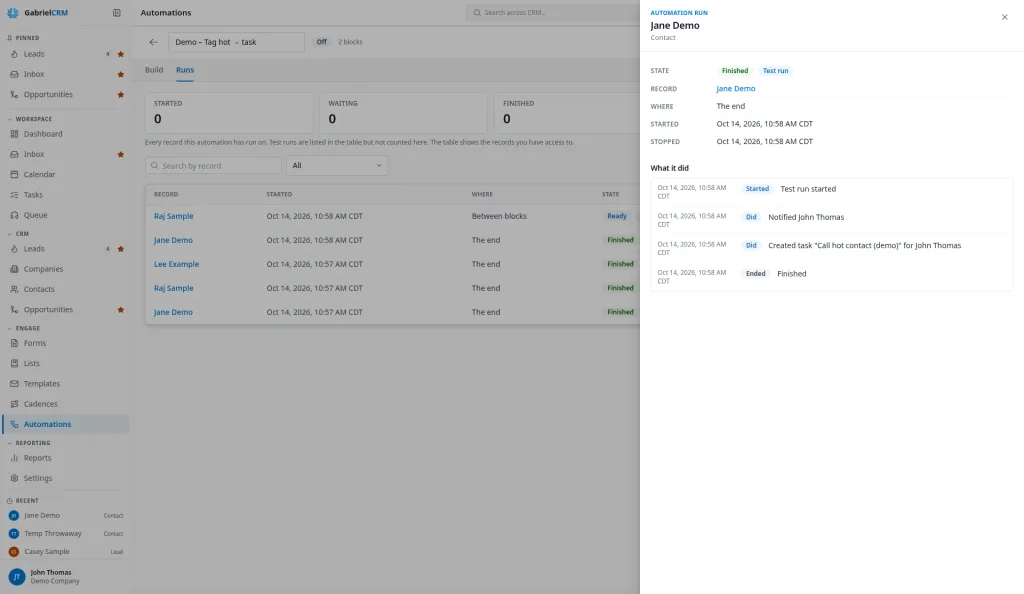Open Templates icon in sidebar
Image resolution: width=1024 pixels, height=594 pixels.
point(14,384)
